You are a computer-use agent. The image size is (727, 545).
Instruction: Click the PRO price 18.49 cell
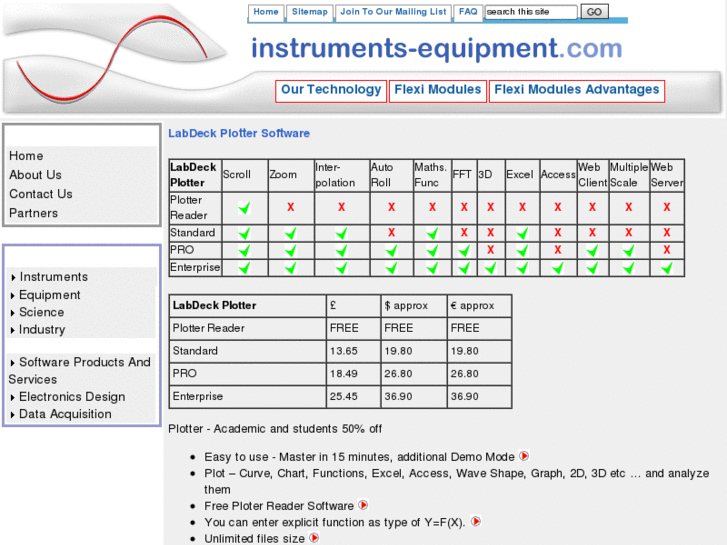(x=353, y=374)
